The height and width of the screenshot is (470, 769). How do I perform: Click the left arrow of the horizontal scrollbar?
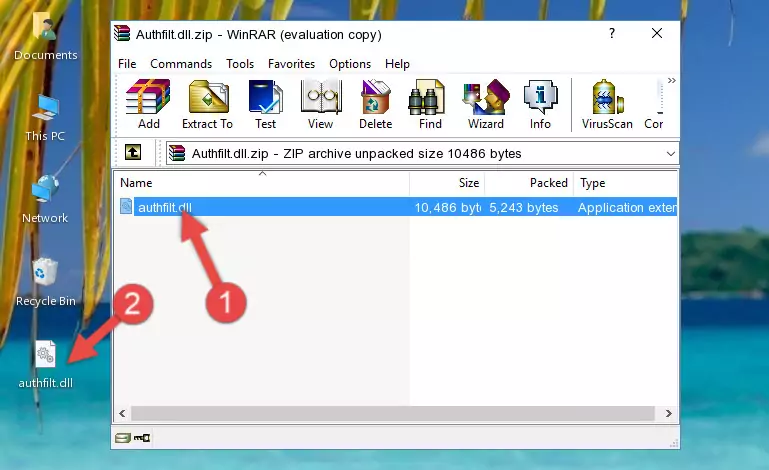(x=123, y=413)
